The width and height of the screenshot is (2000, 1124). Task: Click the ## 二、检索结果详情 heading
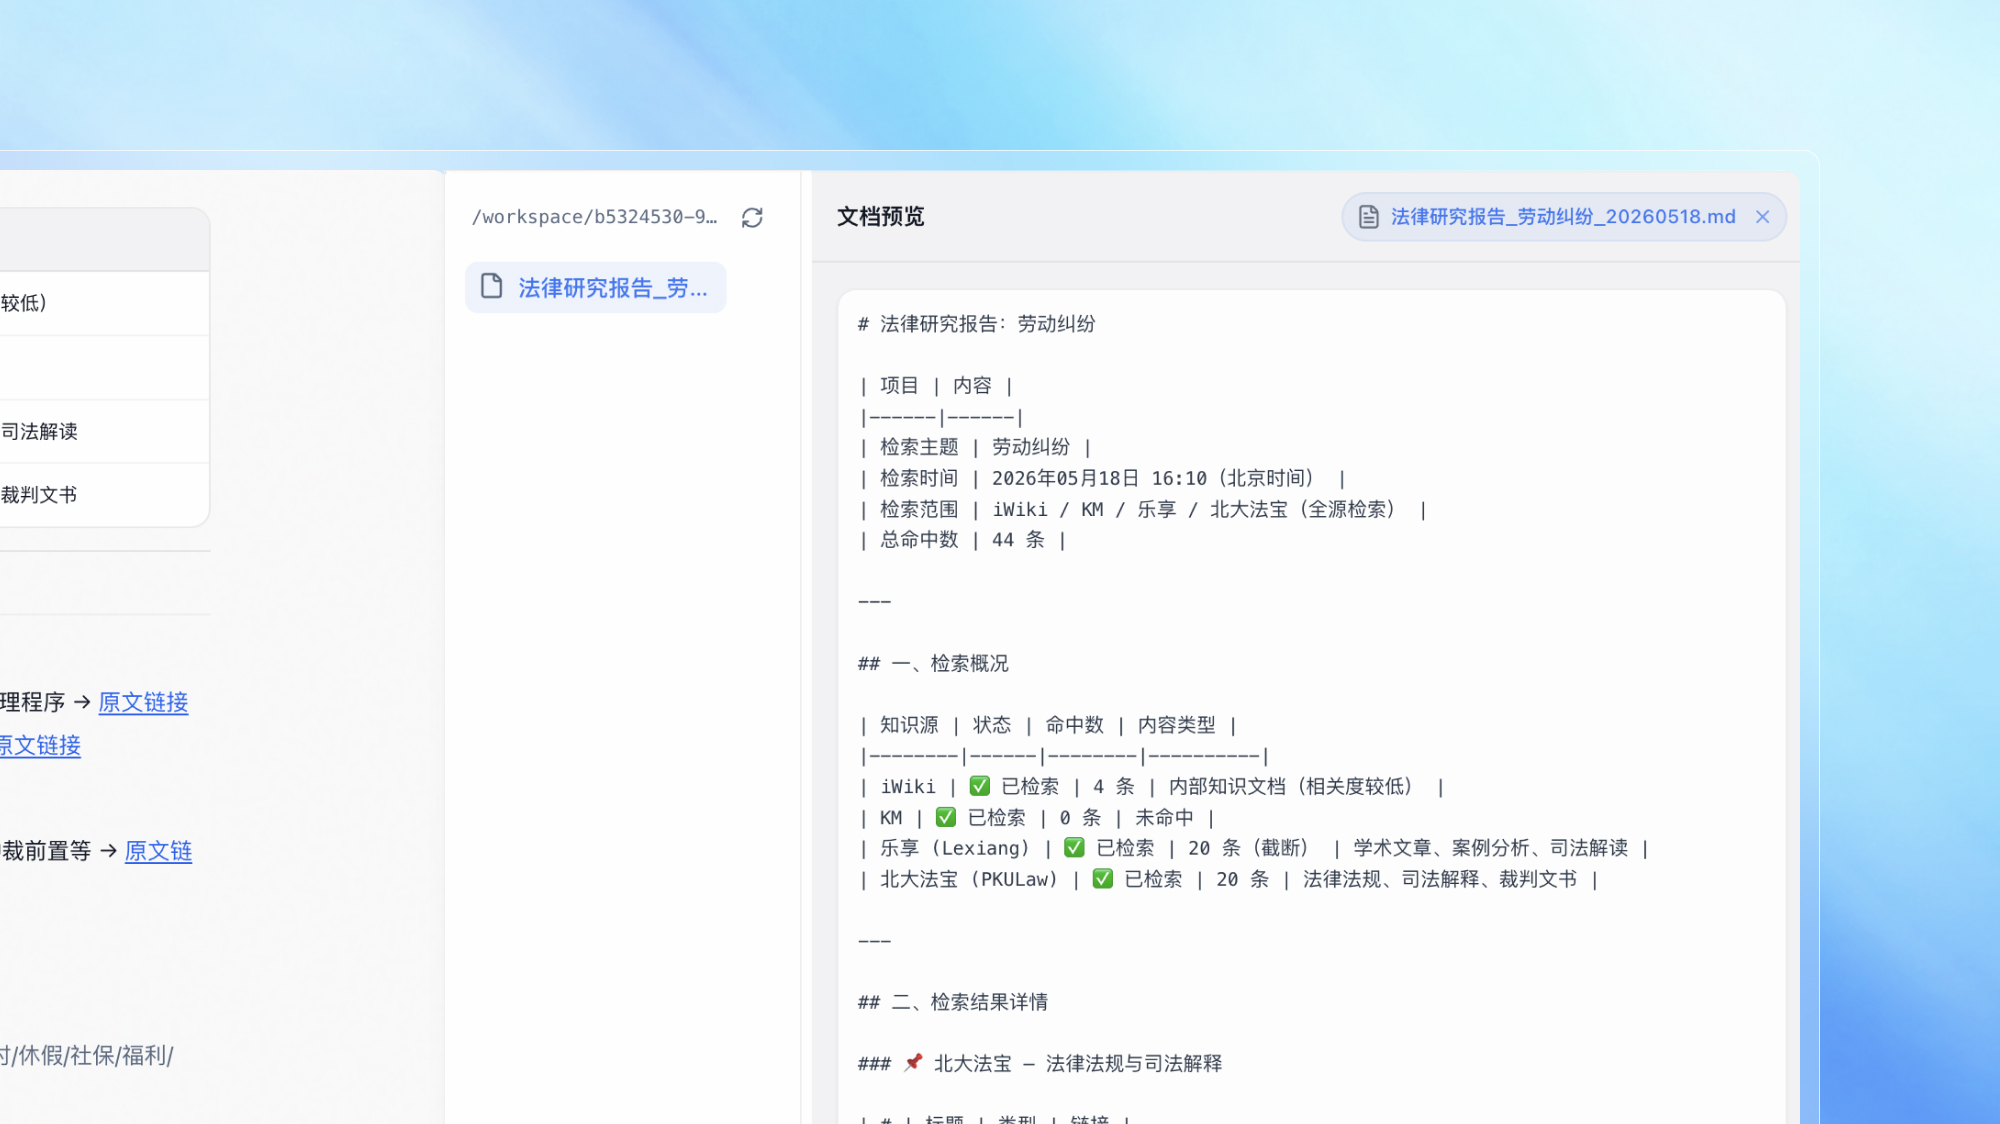coord(953,1002)
